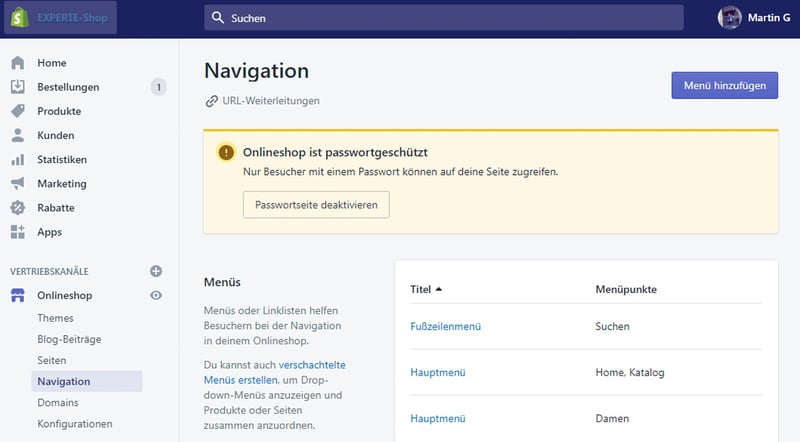Click the Apps grid icon
The height and width of the screenshot is (442, 800).
click(18, 232)
